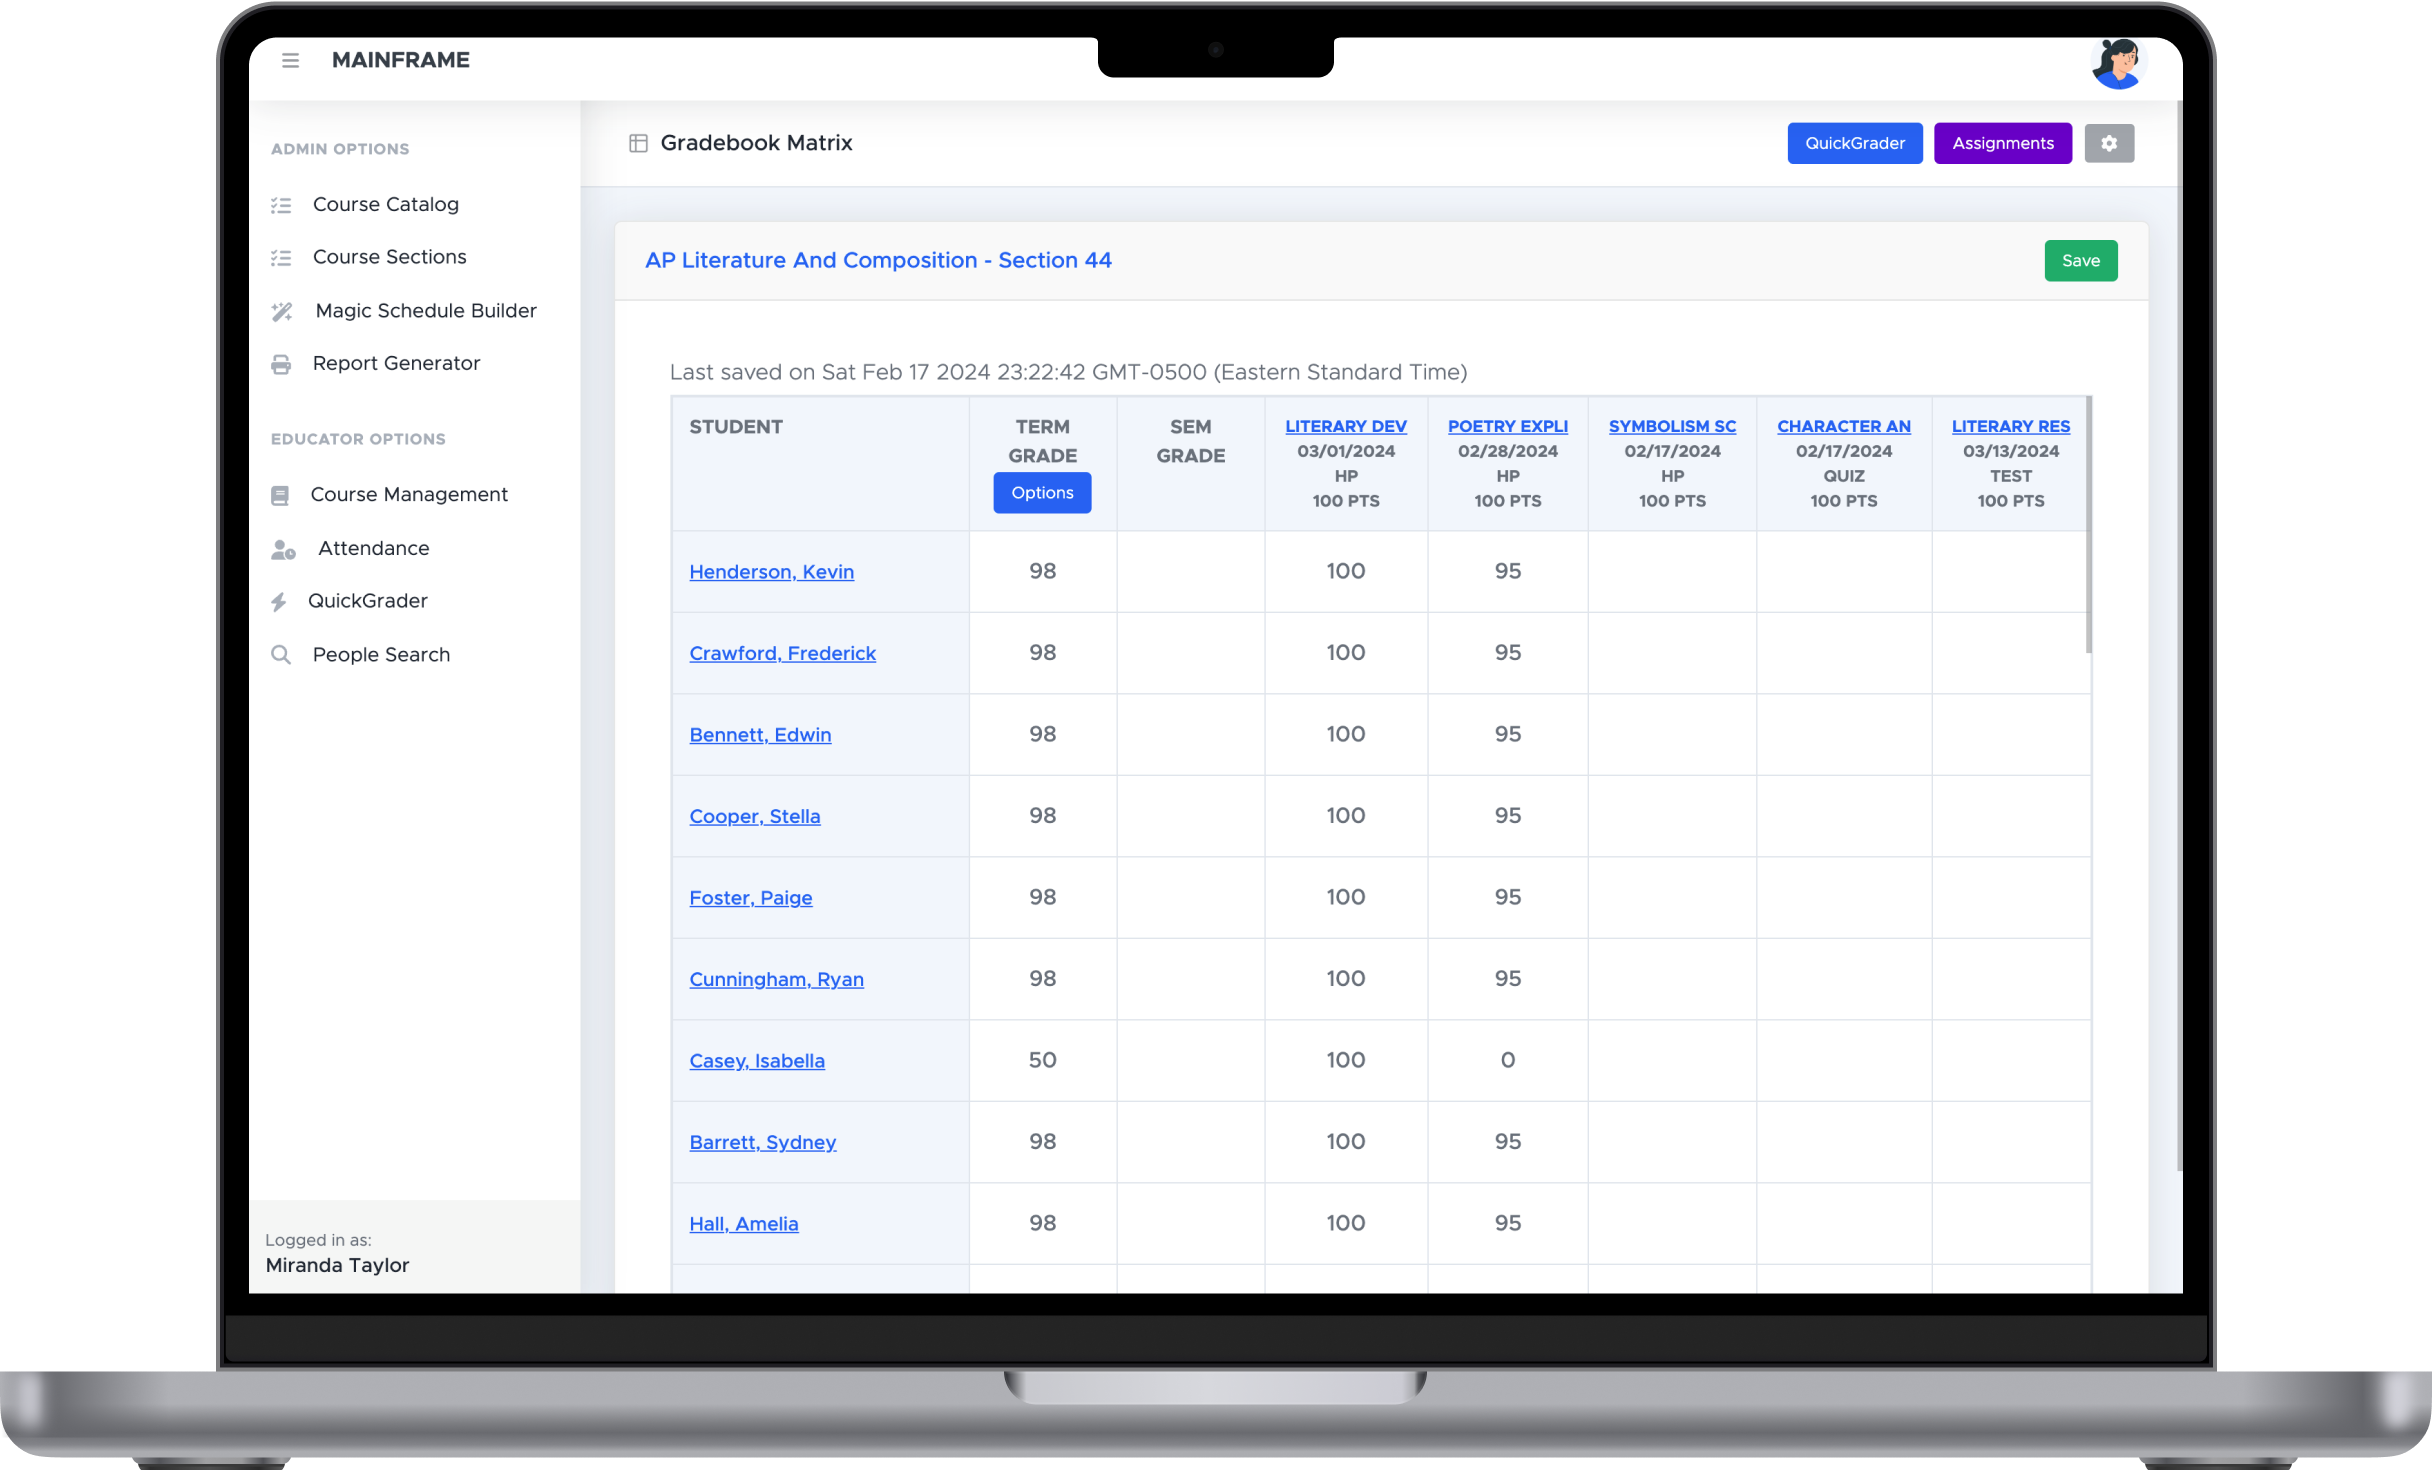Click the gear settings button

[2109, 143]
